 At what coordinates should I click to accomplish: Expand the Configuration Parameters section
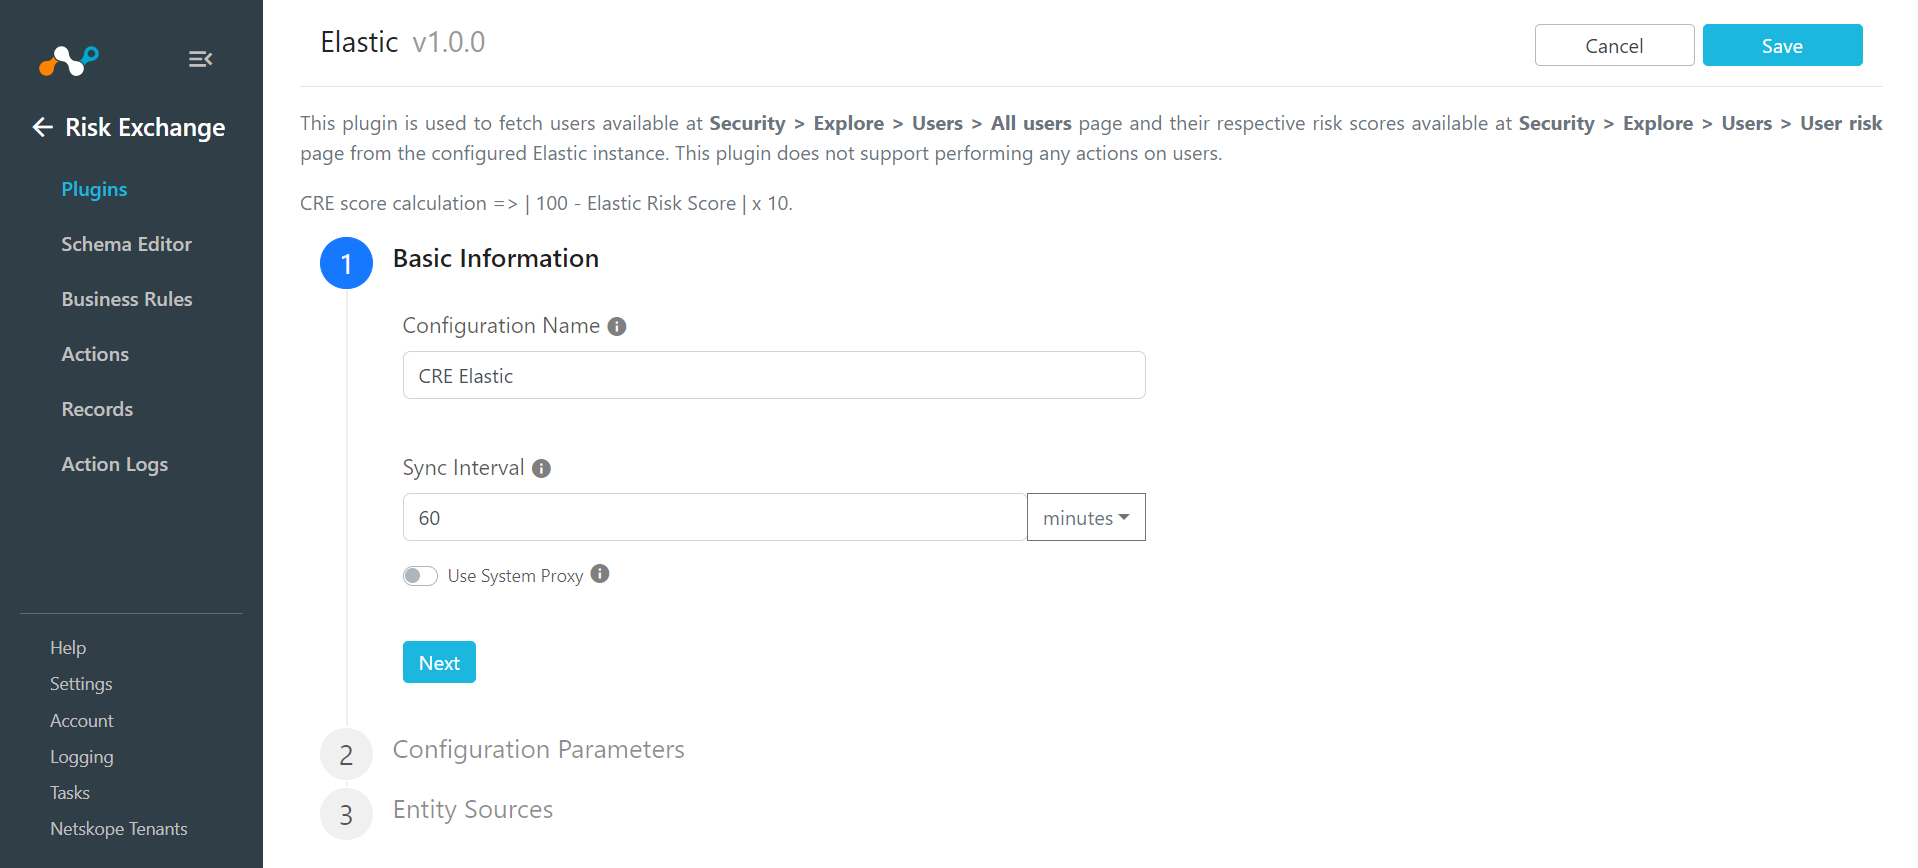click(x=538, y=749)
